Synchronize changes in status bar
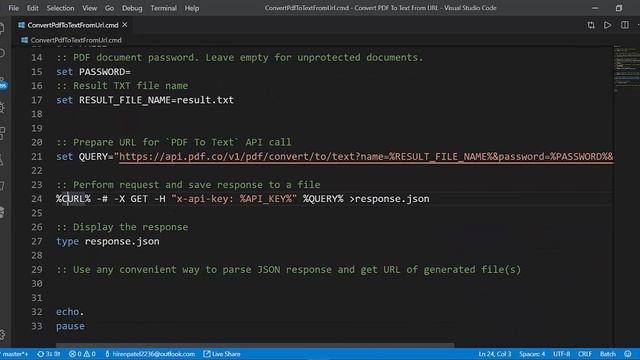Screen dimensions: 640x360 (49, 354)
